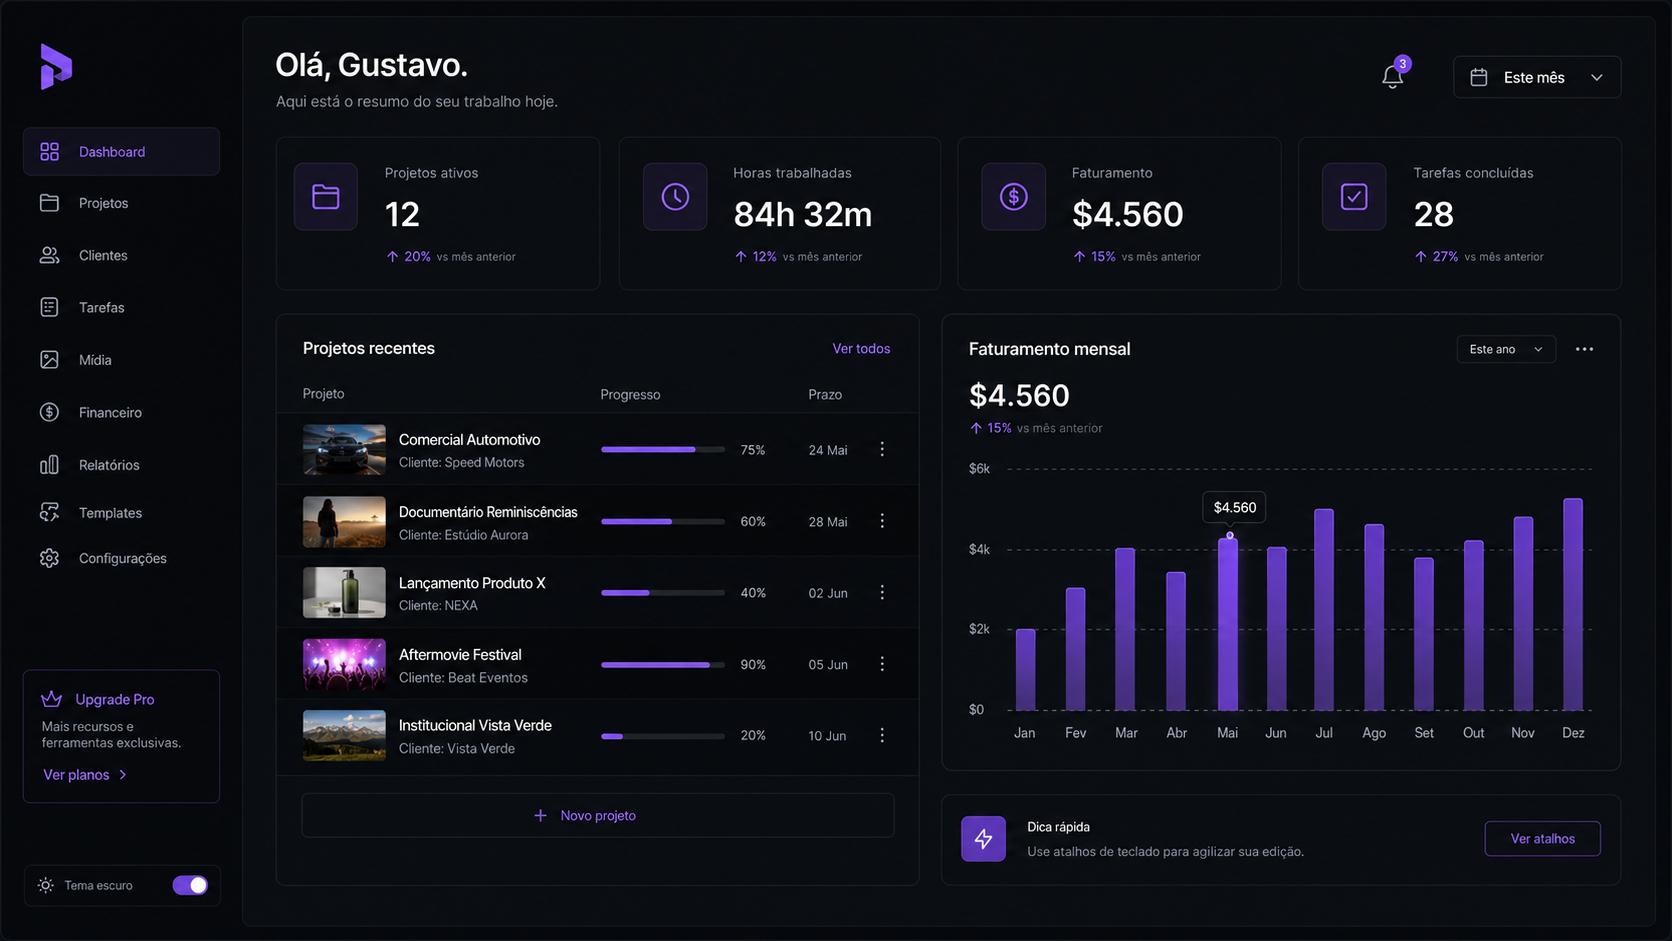Image resolution: width=1672 pixels, height=941 pixels.
Task: Click the Dez bar in revenue chart
Action: (1573, 604)
